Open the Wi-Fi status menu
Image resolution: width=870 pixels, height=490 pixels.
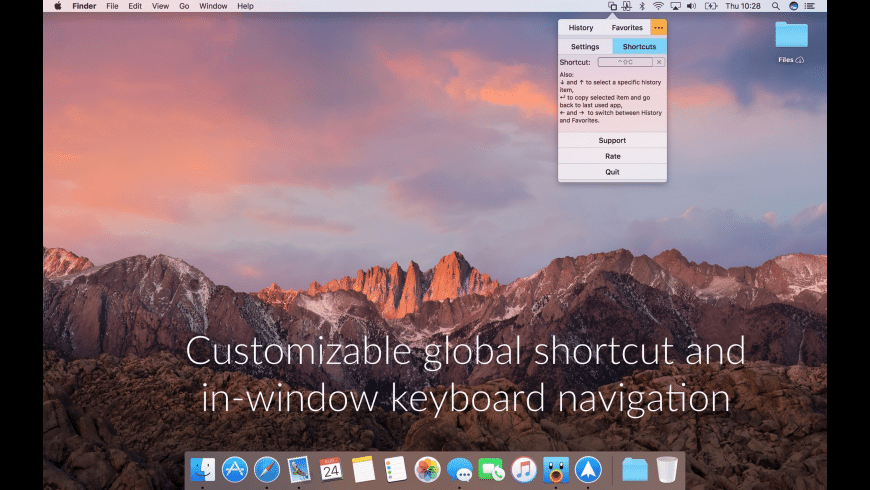pyautogui.click(x=658, y=6)
